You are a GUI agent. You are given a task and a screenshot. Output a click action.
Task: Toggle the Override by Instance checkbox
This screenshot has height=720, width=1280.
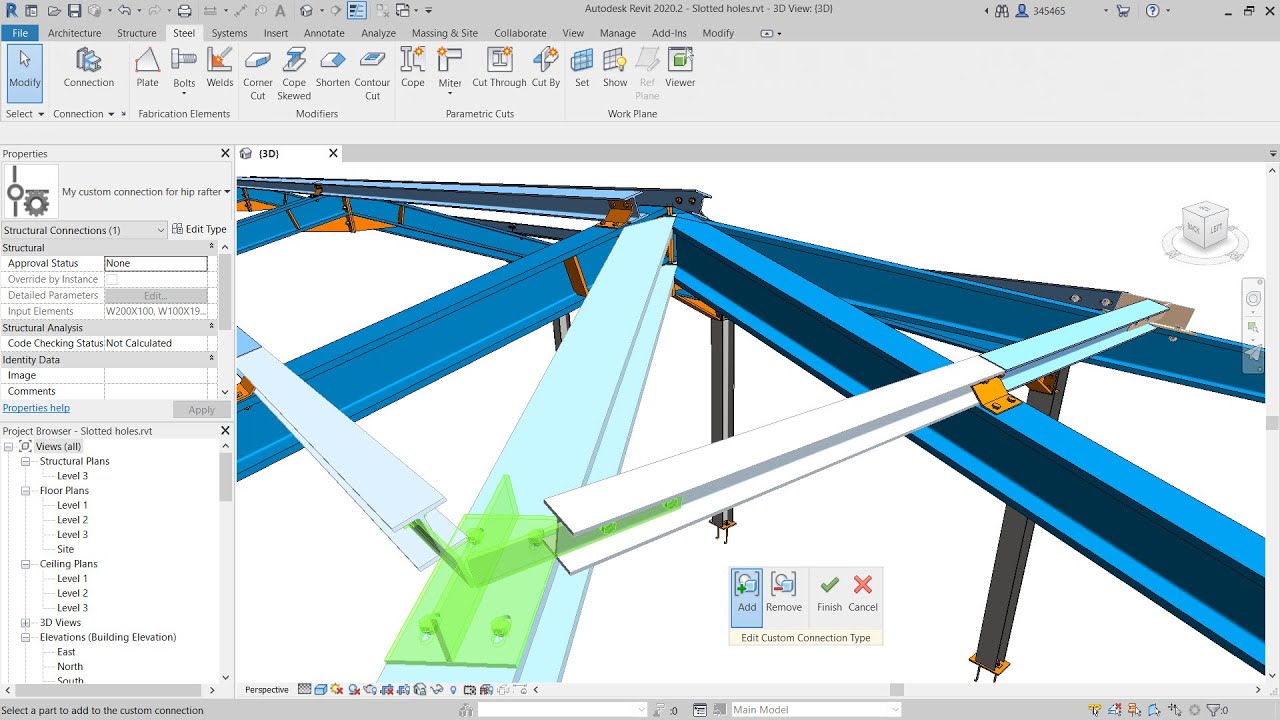[111, 279]
